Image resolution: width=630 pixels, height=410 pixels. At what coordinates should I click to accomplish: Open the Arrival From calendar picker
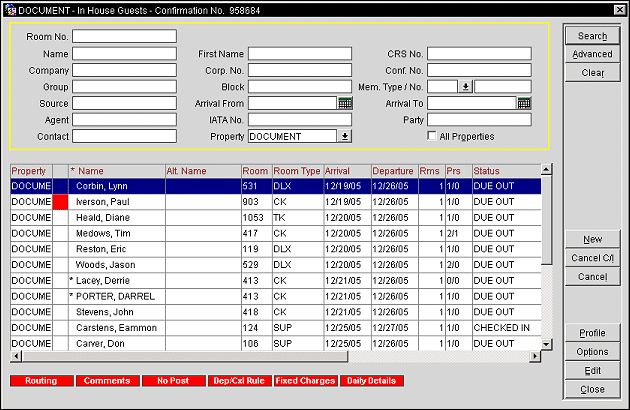(x=345, y=103)
